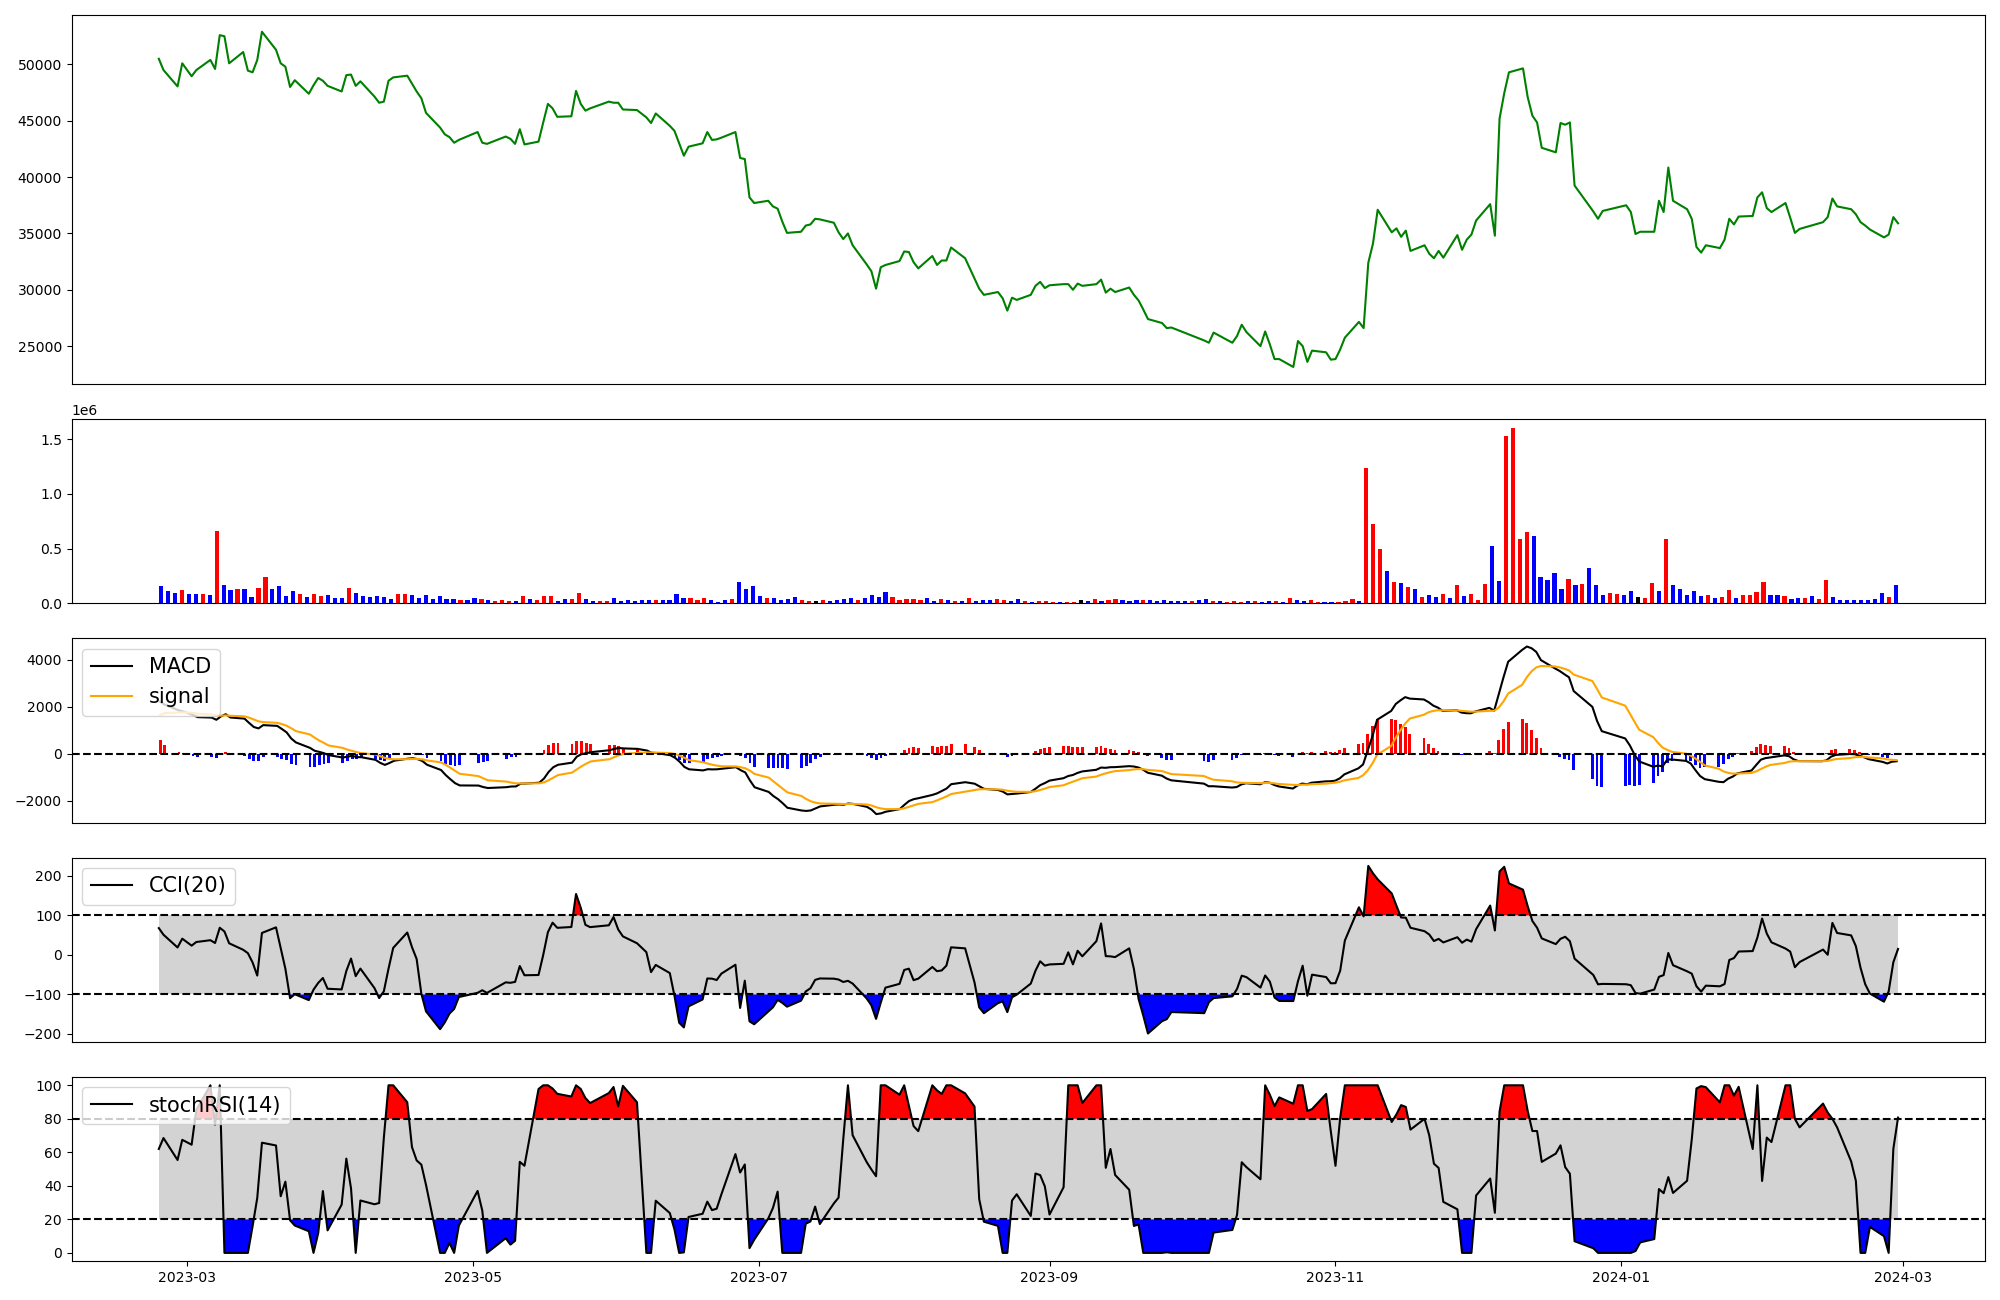Click the 2023-03 x-axis date label
Image resolution: width=2000 pixels, height=1300 pixels.
click(187, 1276)
